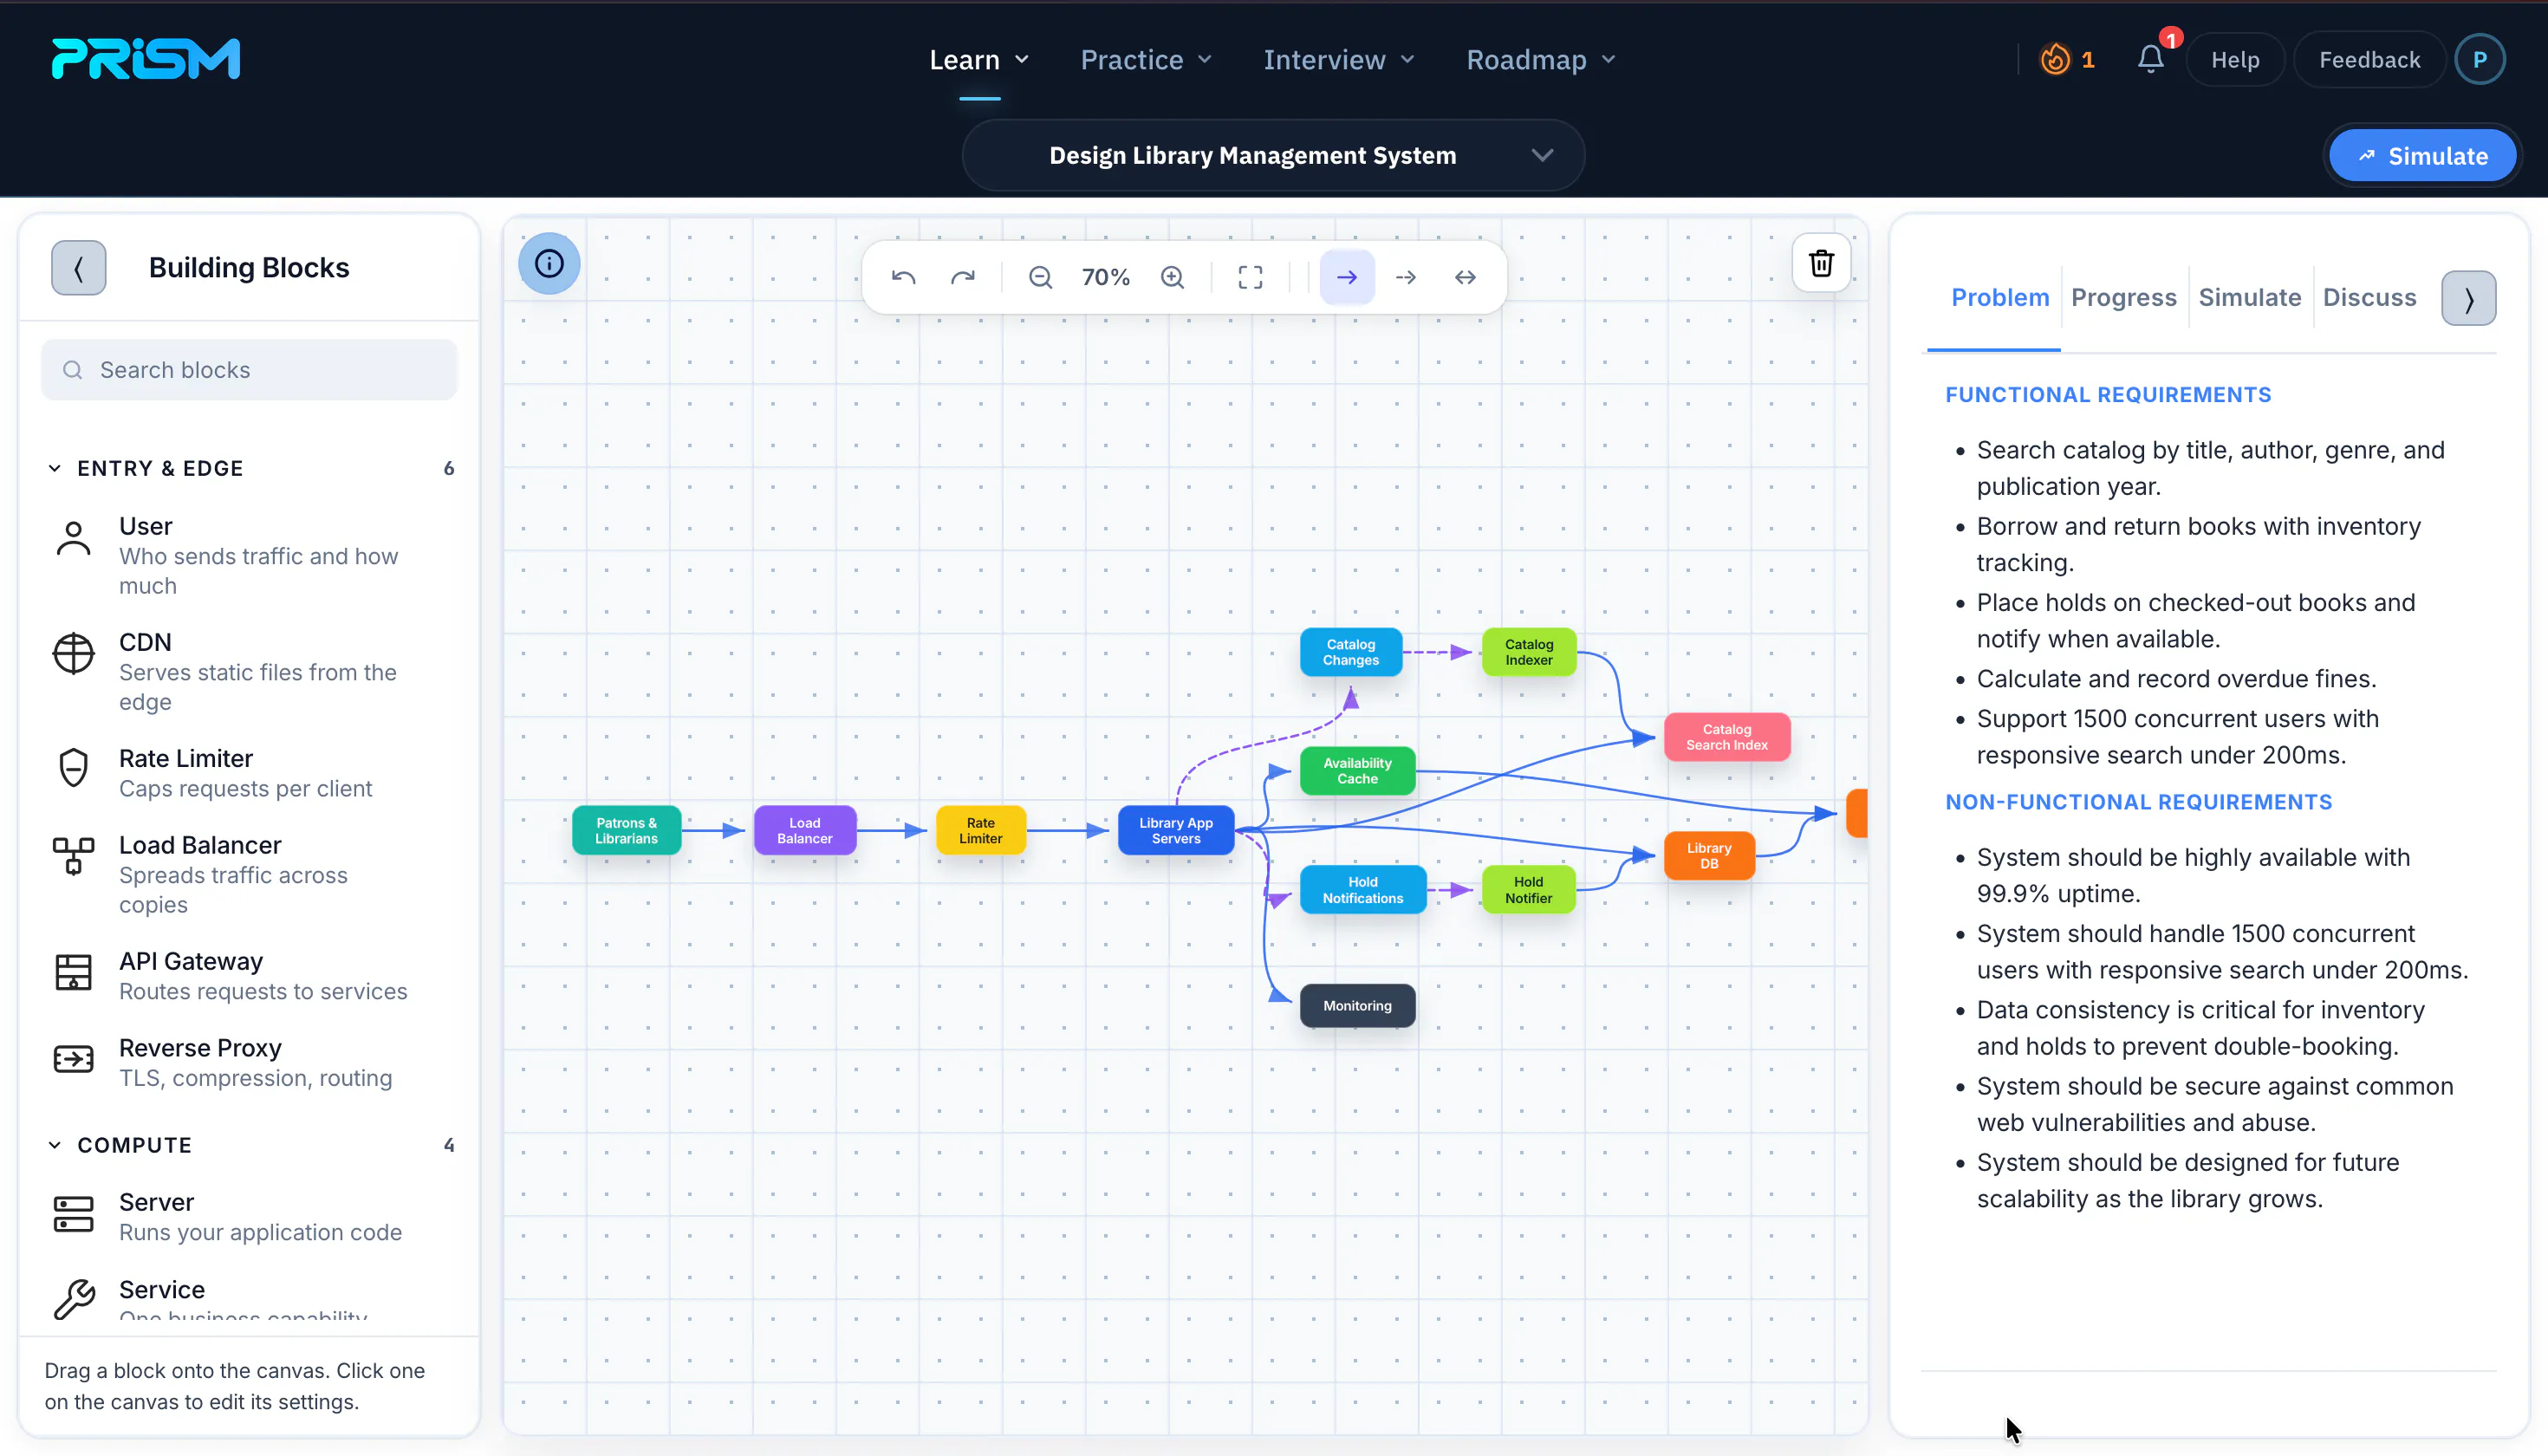Screen dimensions: 2548x1456
Task: Fit diagram to screen icon
Action: pyautogui.click(x=1250, y=277)
